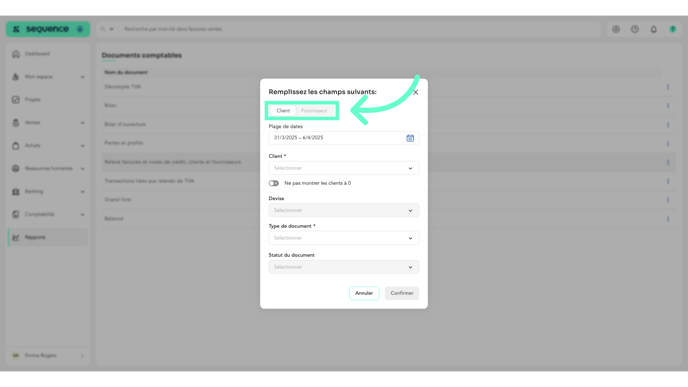This screenshot has width=688, height=387.
Task: Click the Sequence logo
Action: pyautogui.click(x=47, y=29)
